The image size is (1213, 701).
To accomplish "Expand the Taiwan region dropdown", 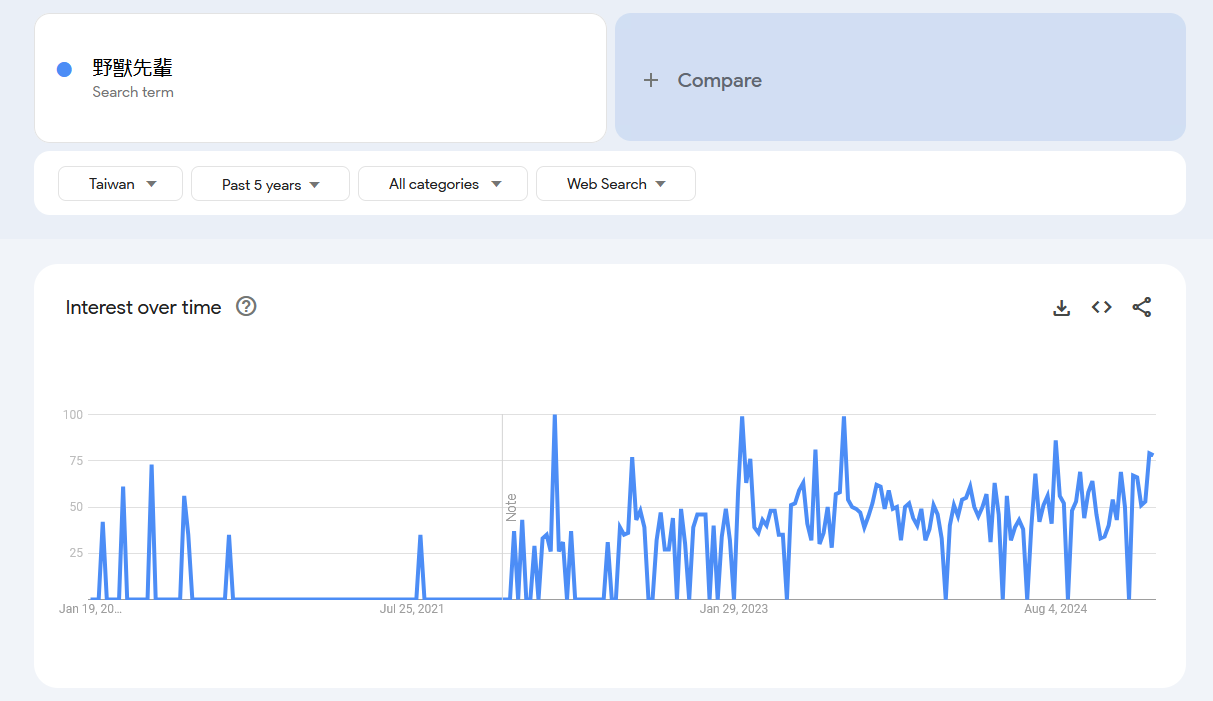I will (121, 184).
